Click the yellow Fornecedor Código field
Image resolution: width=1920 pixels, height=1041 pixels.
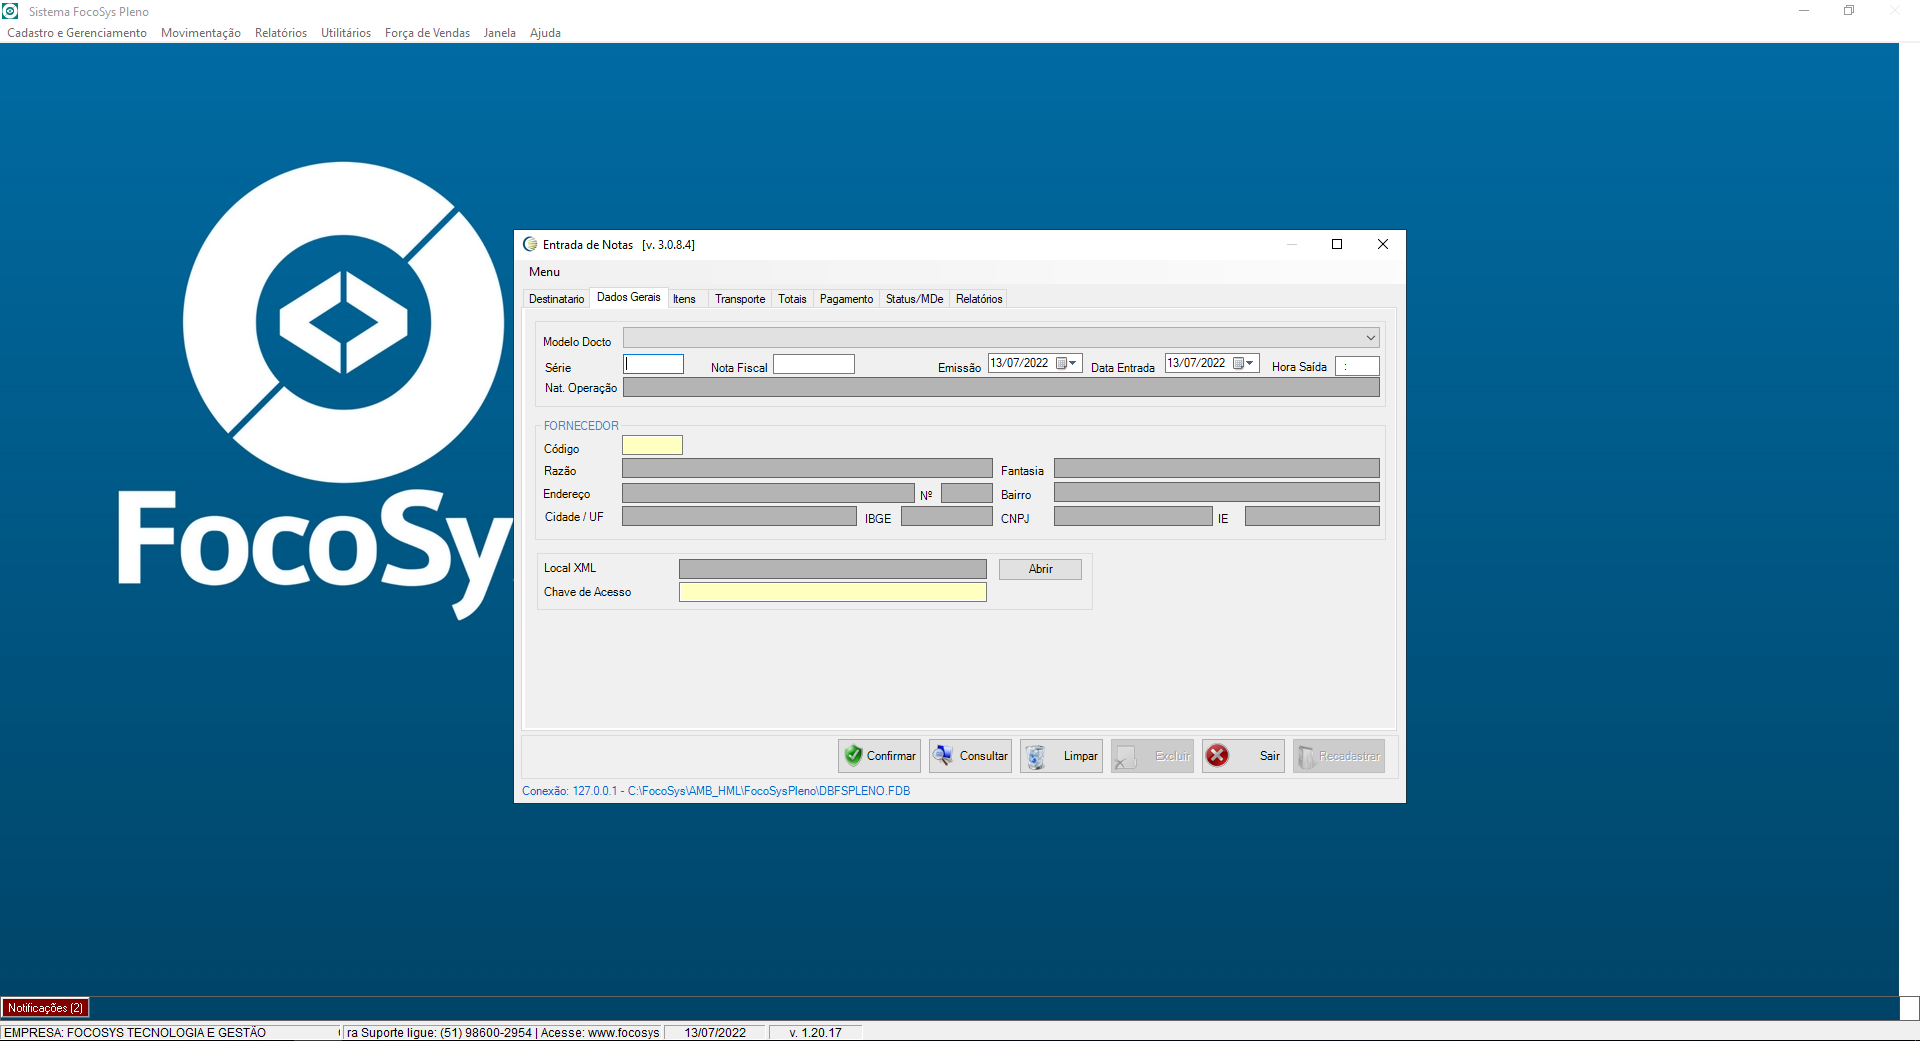(652, 445)
